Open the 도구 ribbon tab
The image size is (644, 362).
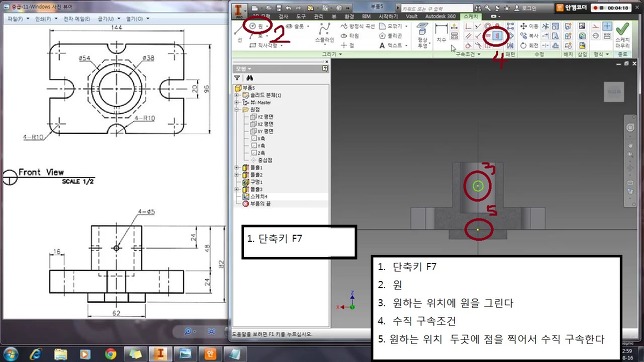pos(301,16)
